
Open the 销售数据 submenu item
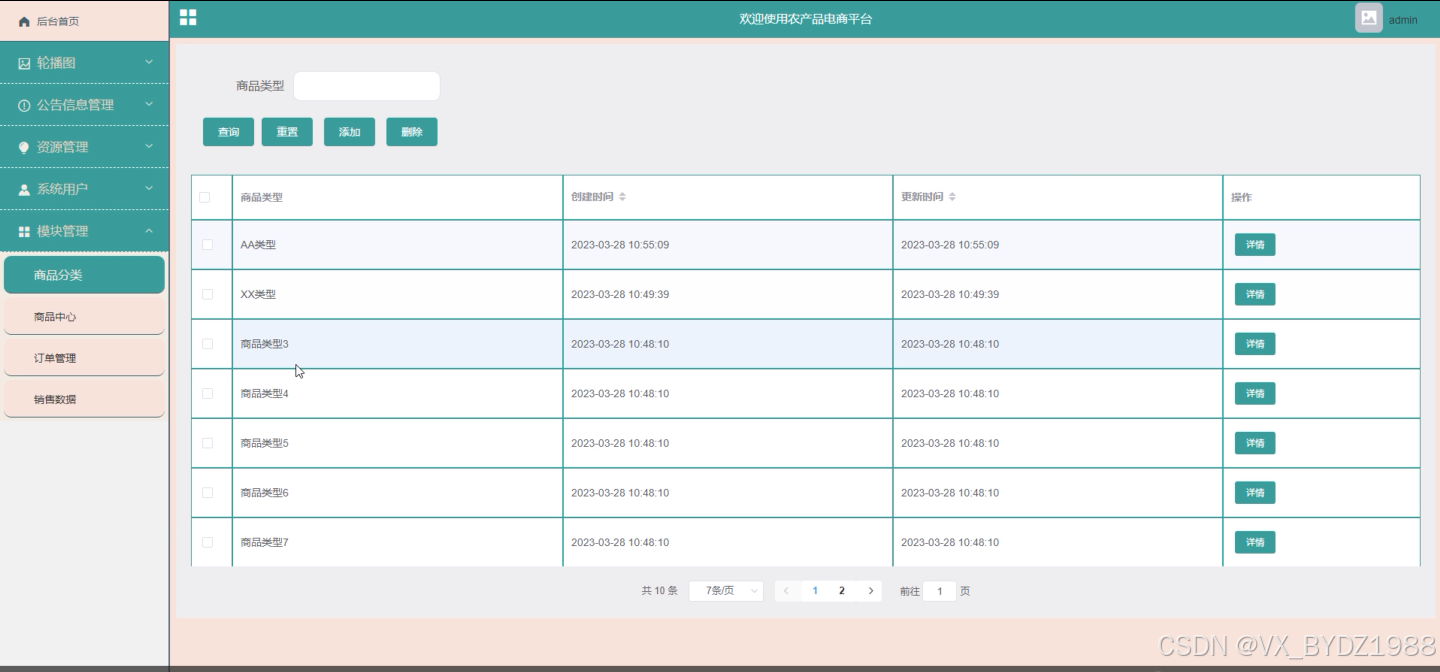[x=84, y=399]
